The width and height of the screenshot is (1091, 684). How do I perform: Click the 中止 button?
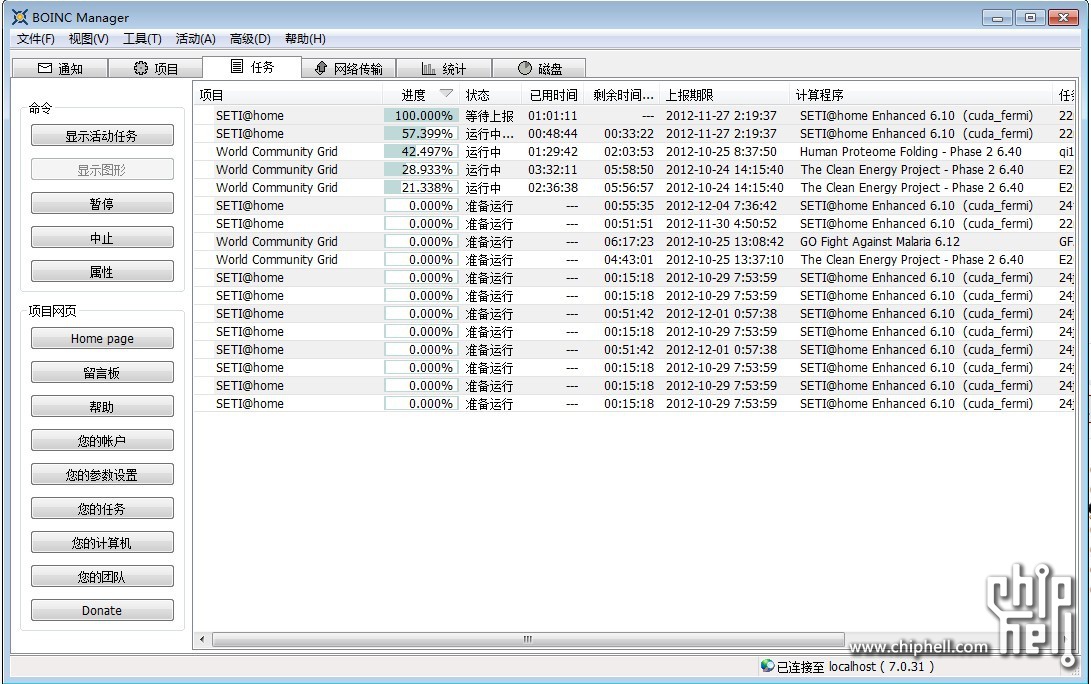(102, 238)
